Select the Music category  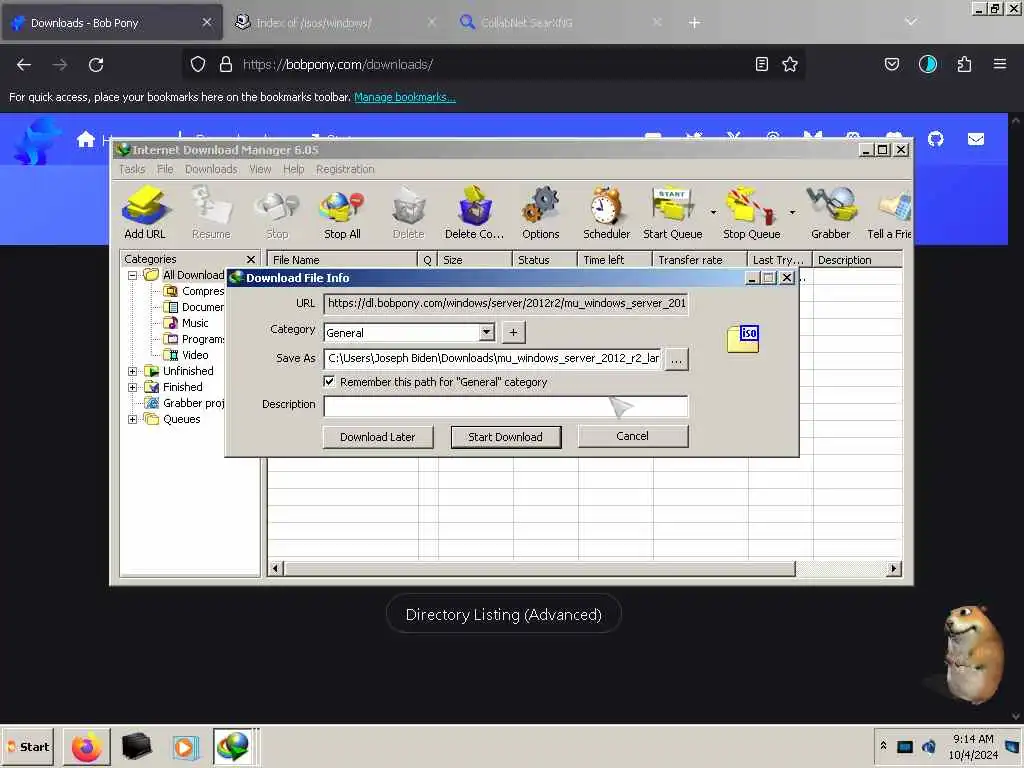(187, 323)
